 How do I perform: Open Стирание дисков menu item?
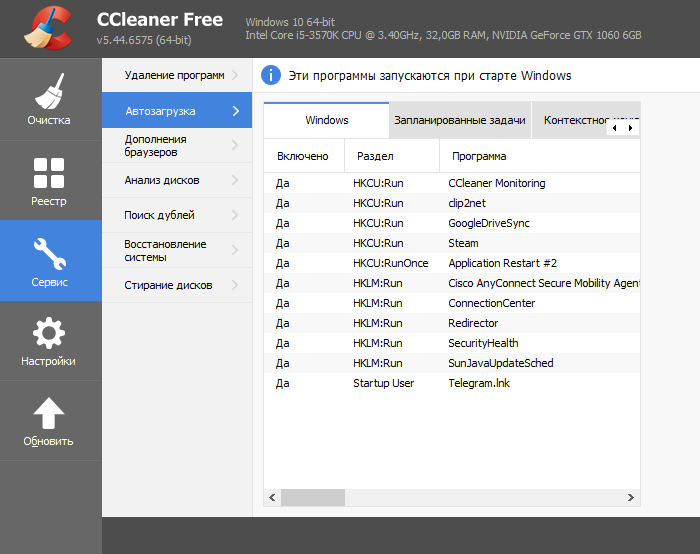coord(177,285)
